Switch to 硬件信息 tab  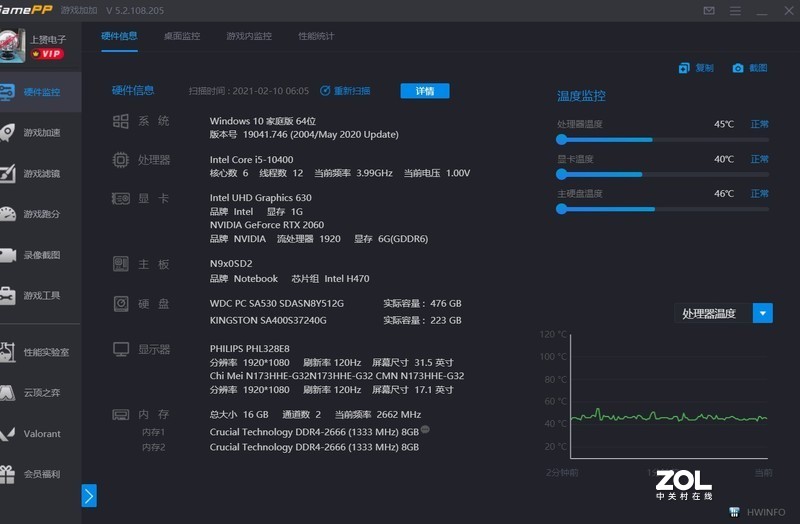click(119, 36)
